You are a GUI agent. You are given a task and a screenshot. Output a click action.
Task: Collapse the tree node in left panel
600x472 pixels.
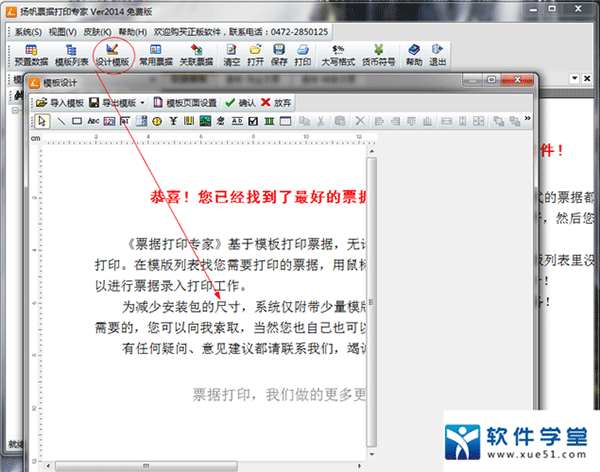pyautogui.click(x=15, y=111)
